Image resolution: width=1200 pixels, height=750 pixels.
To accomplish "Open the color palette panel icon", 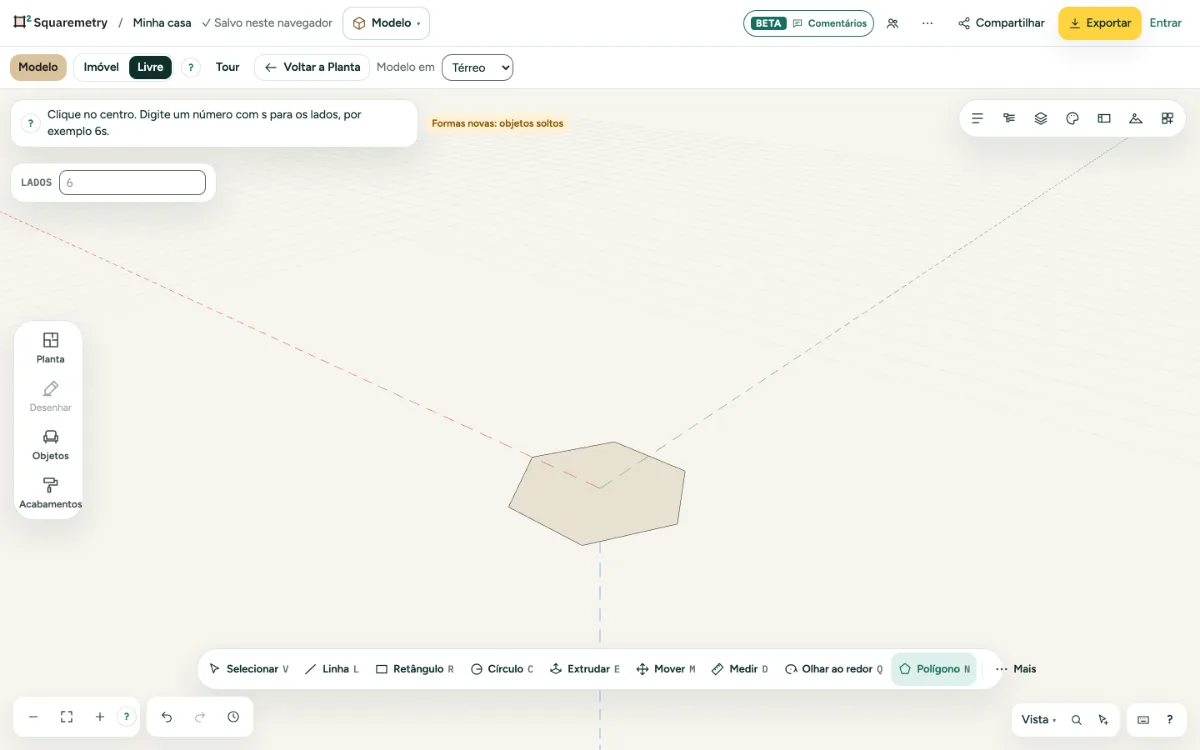I will click(1073, 118).
